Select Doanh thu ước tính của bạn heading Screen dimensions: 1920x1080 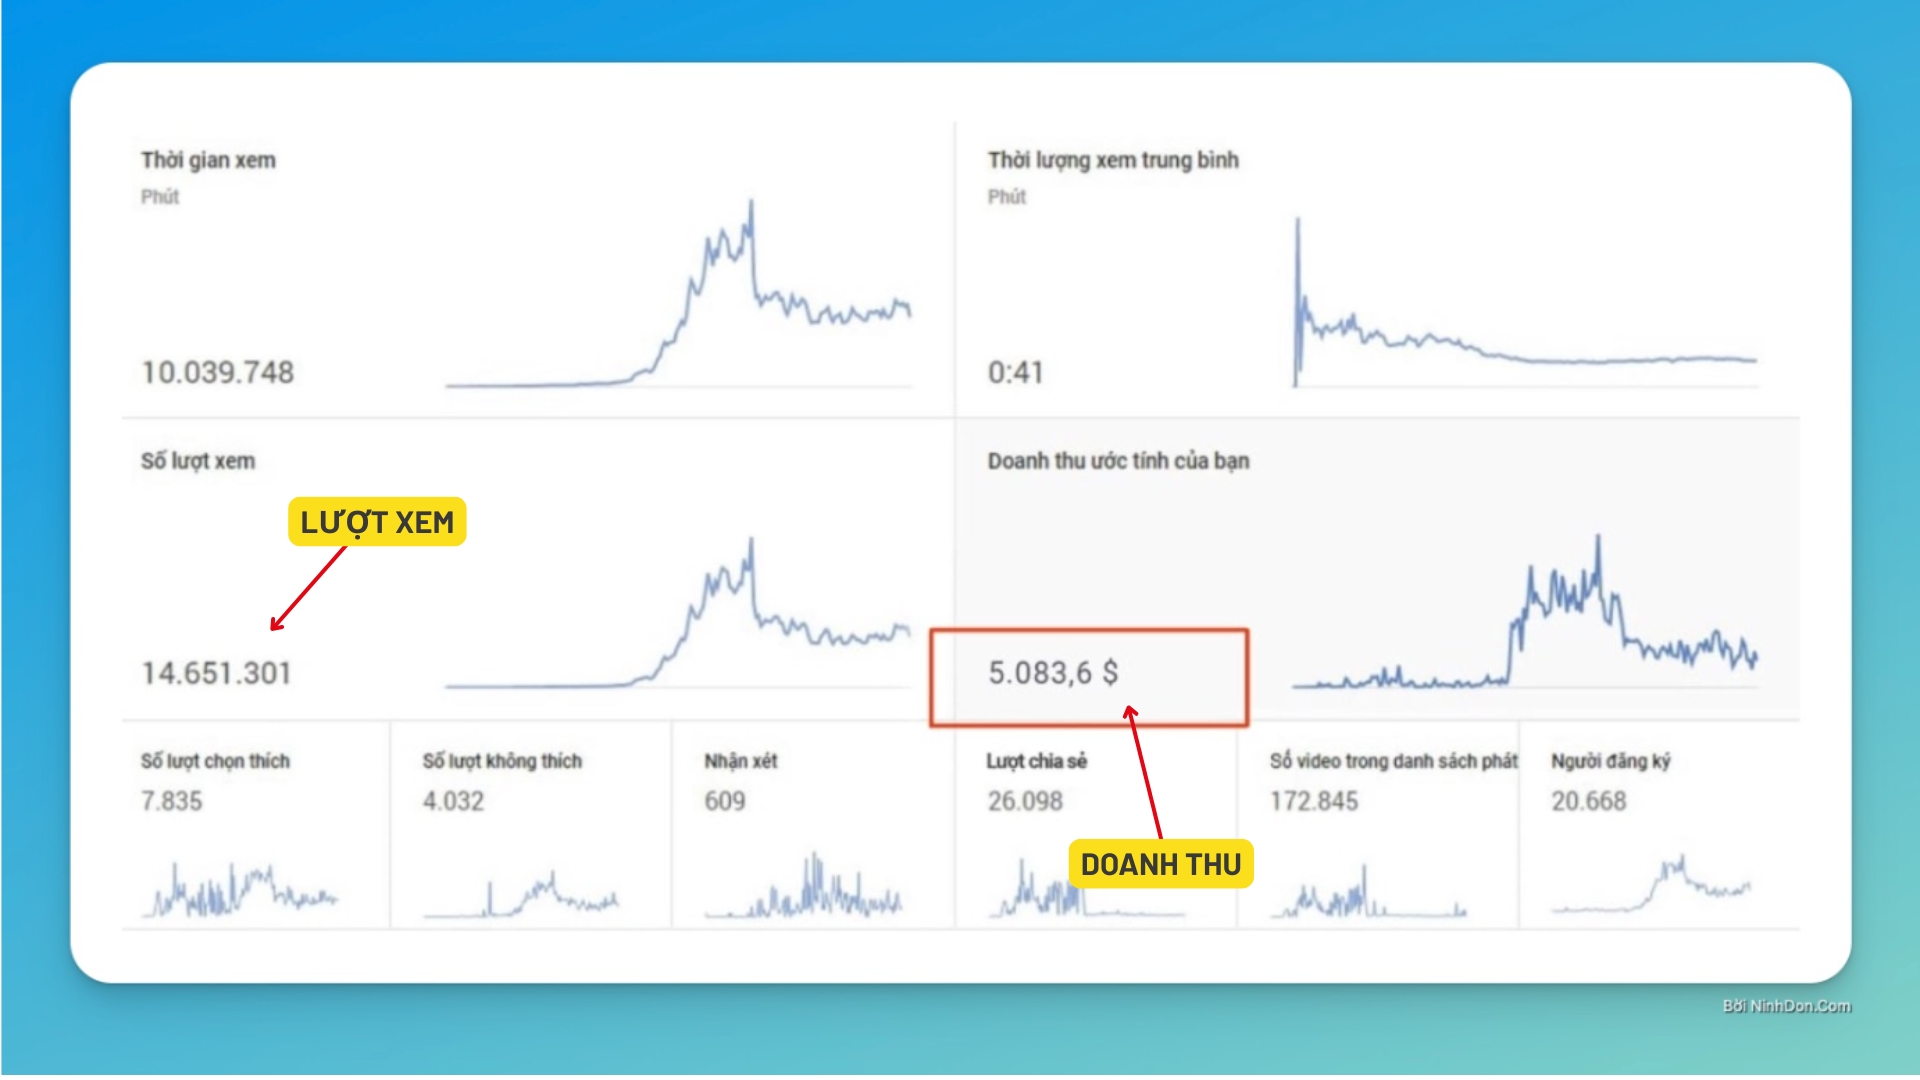1118,461
